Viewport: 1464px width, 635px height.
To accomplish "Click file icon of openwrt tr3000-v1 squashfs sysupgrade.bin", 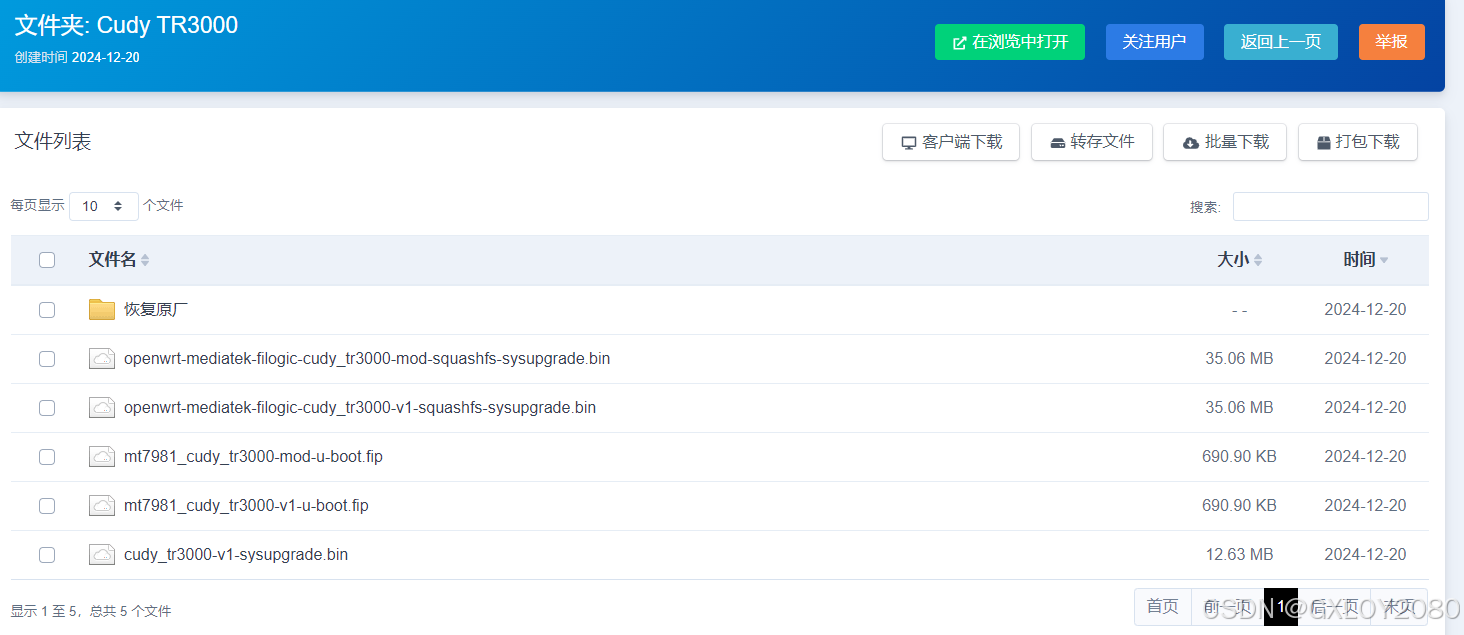I will coord(102,408).
